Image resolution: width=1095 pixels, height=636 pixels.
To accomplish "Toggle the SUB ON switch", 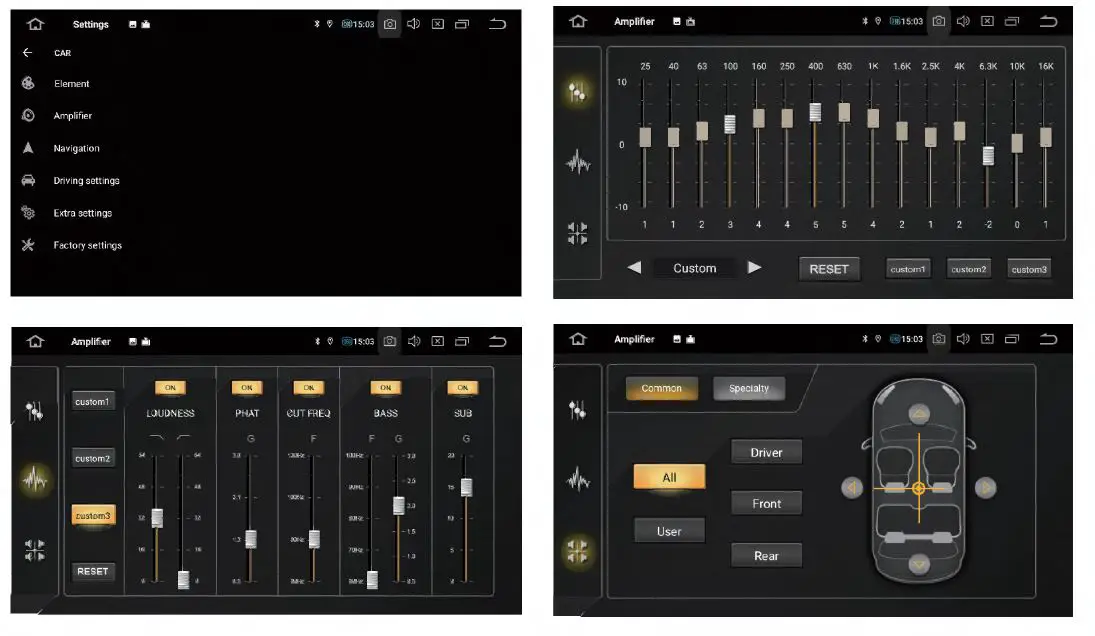I will click(462, 388).
